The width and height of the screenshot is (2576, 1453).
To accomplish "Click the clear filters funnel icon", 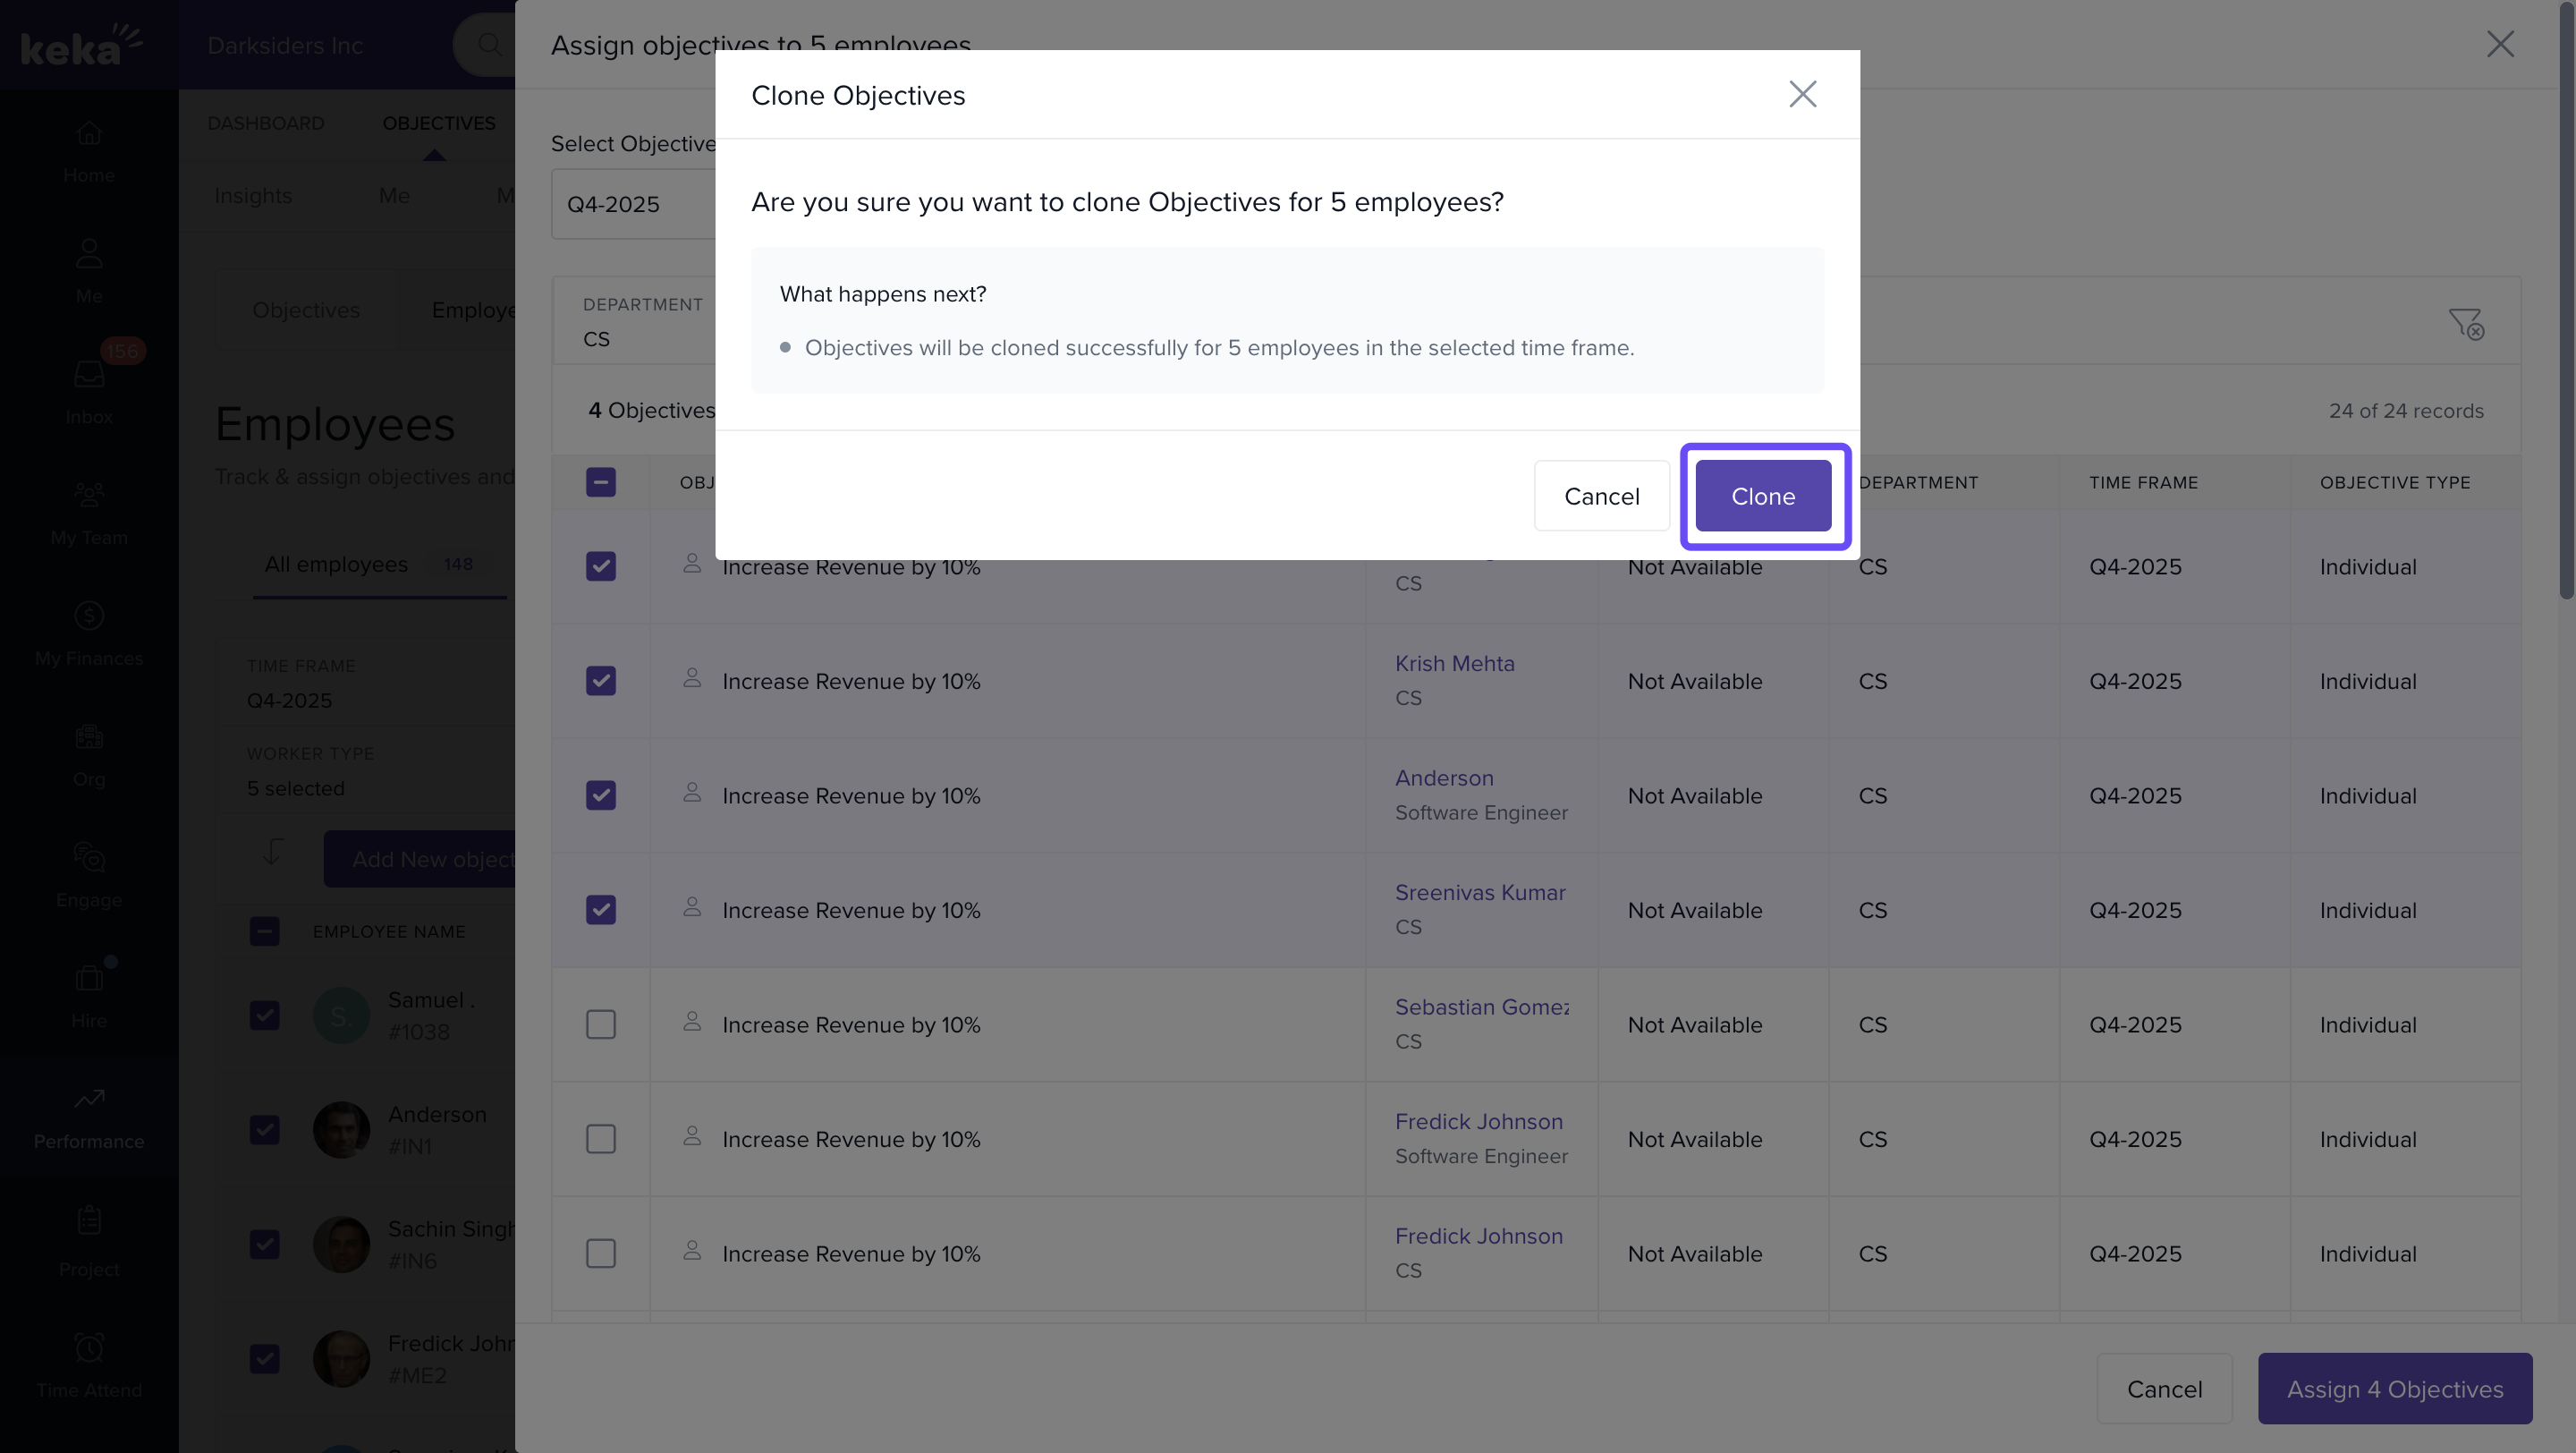I will click(x=2465, y=323).
